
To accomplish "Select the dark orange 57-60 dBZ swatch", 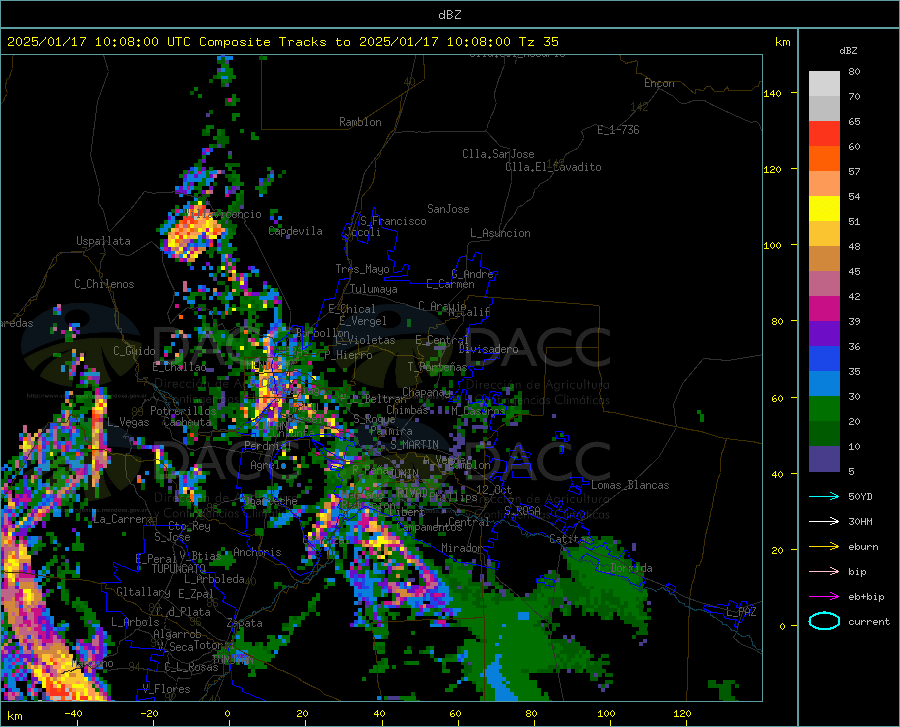I will (x=824, y=159).
